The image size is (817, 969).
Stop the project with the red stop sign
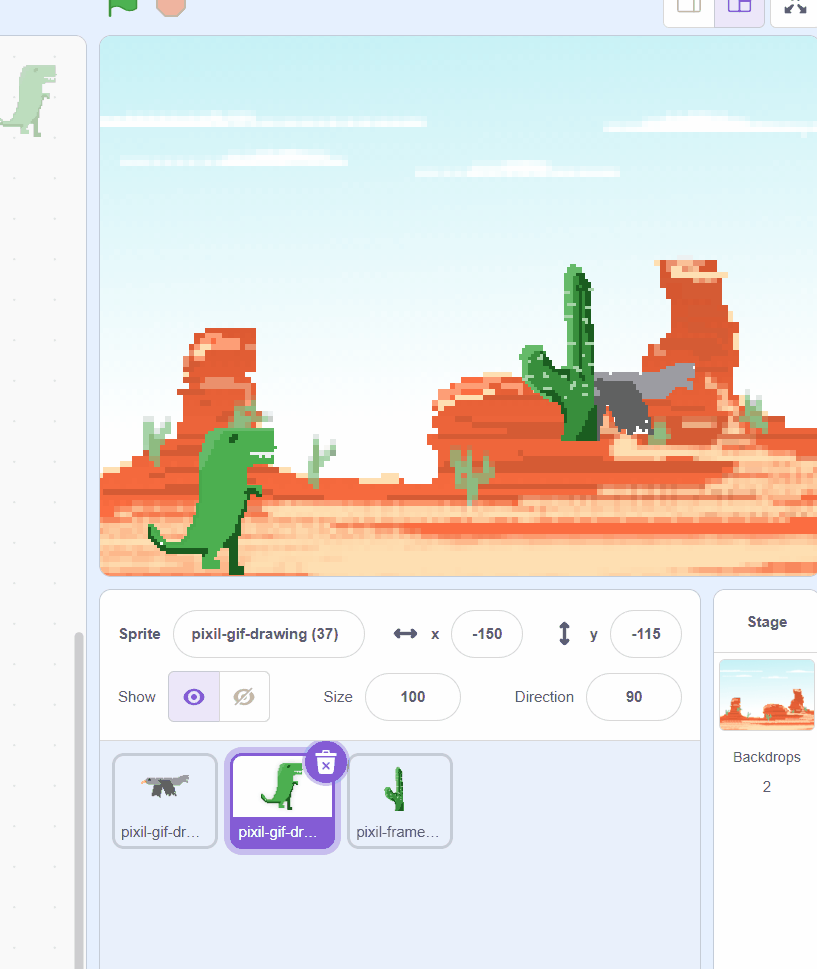[x=171, y=6]
